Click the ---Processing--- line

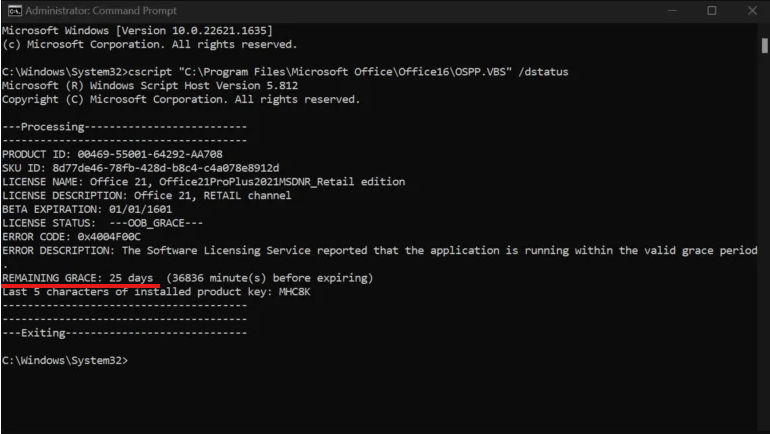point(124,127)
